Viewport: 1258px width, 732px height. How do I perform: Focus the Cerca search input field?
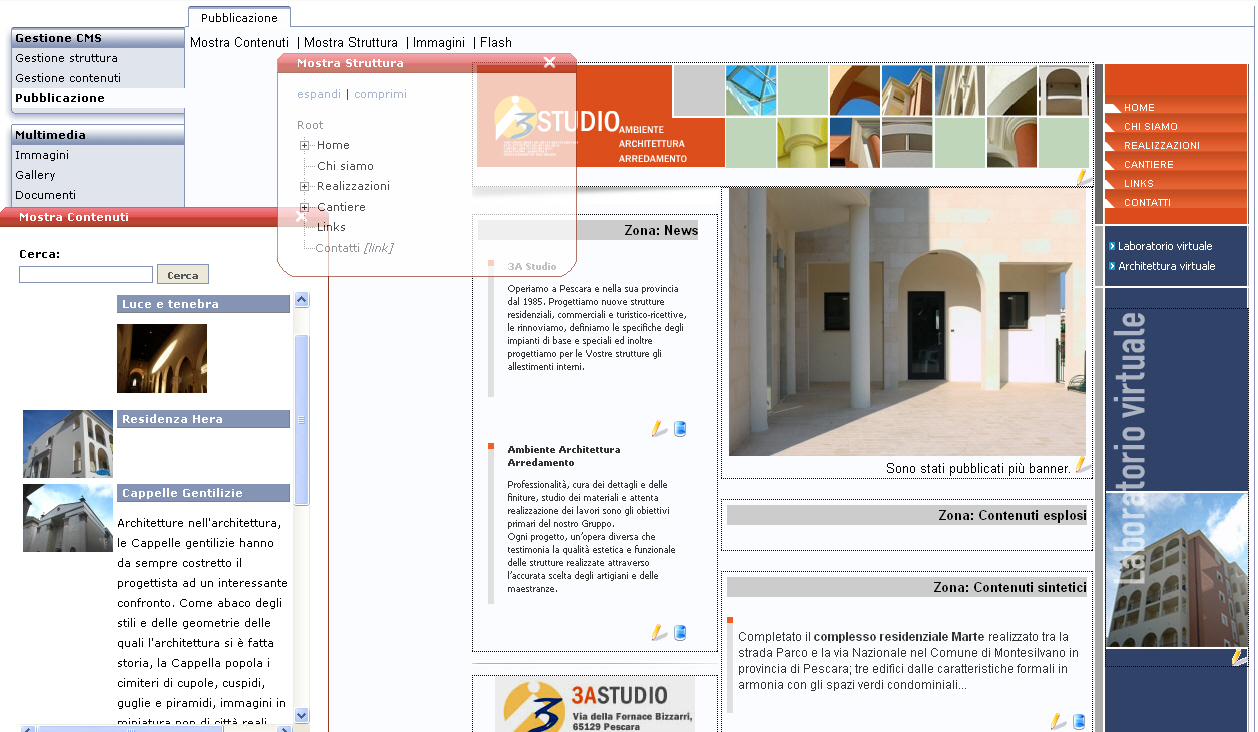86,274
